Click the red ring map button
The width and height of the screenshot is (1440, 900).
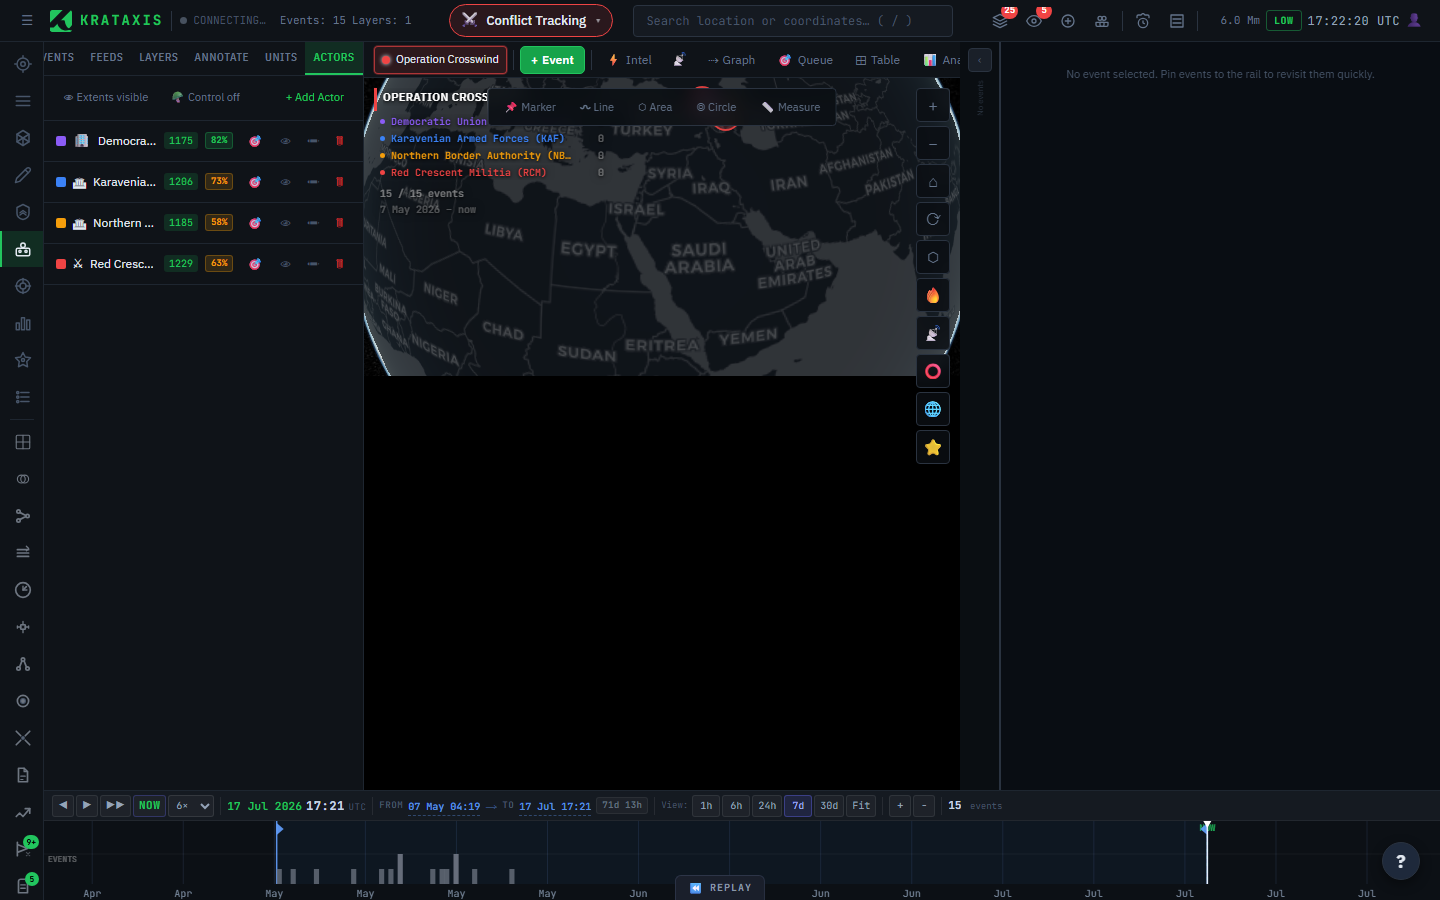tap(933, 371)
